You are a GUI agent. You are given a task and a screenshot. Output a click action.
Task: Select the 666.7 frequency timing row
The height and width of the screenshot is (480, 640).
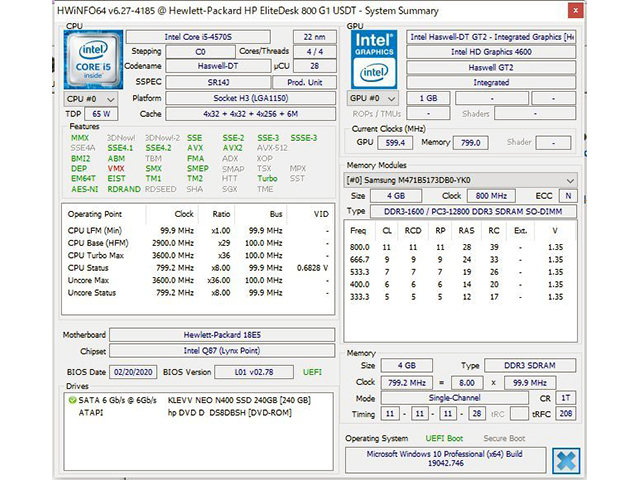(x=459, y=260)
